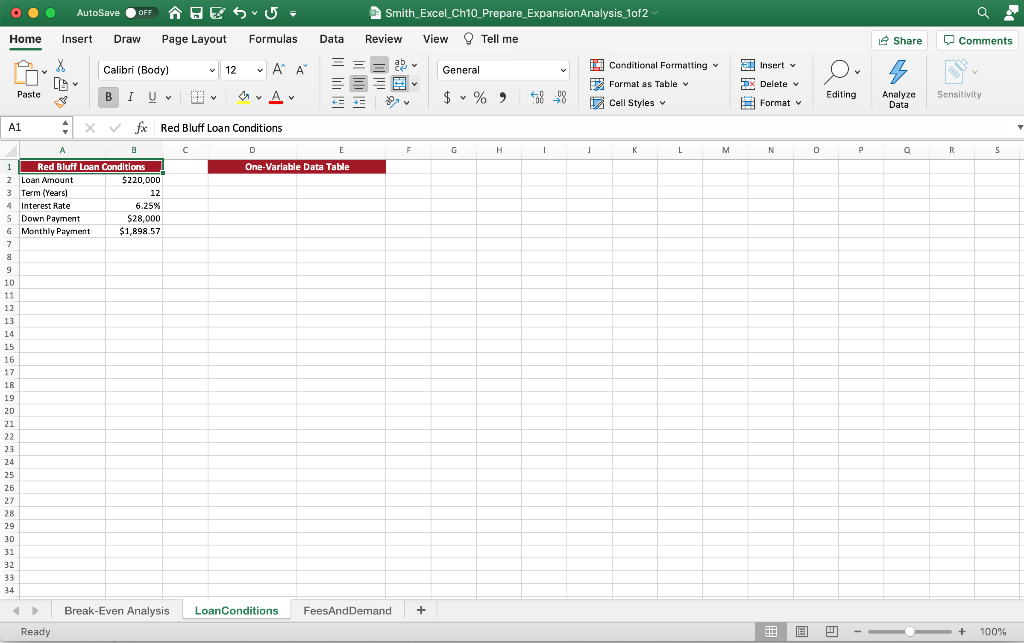This screenshot has width=1024, height=643.
Task: Click Decrease Decimal icon
Action: (x=560, y=97)
